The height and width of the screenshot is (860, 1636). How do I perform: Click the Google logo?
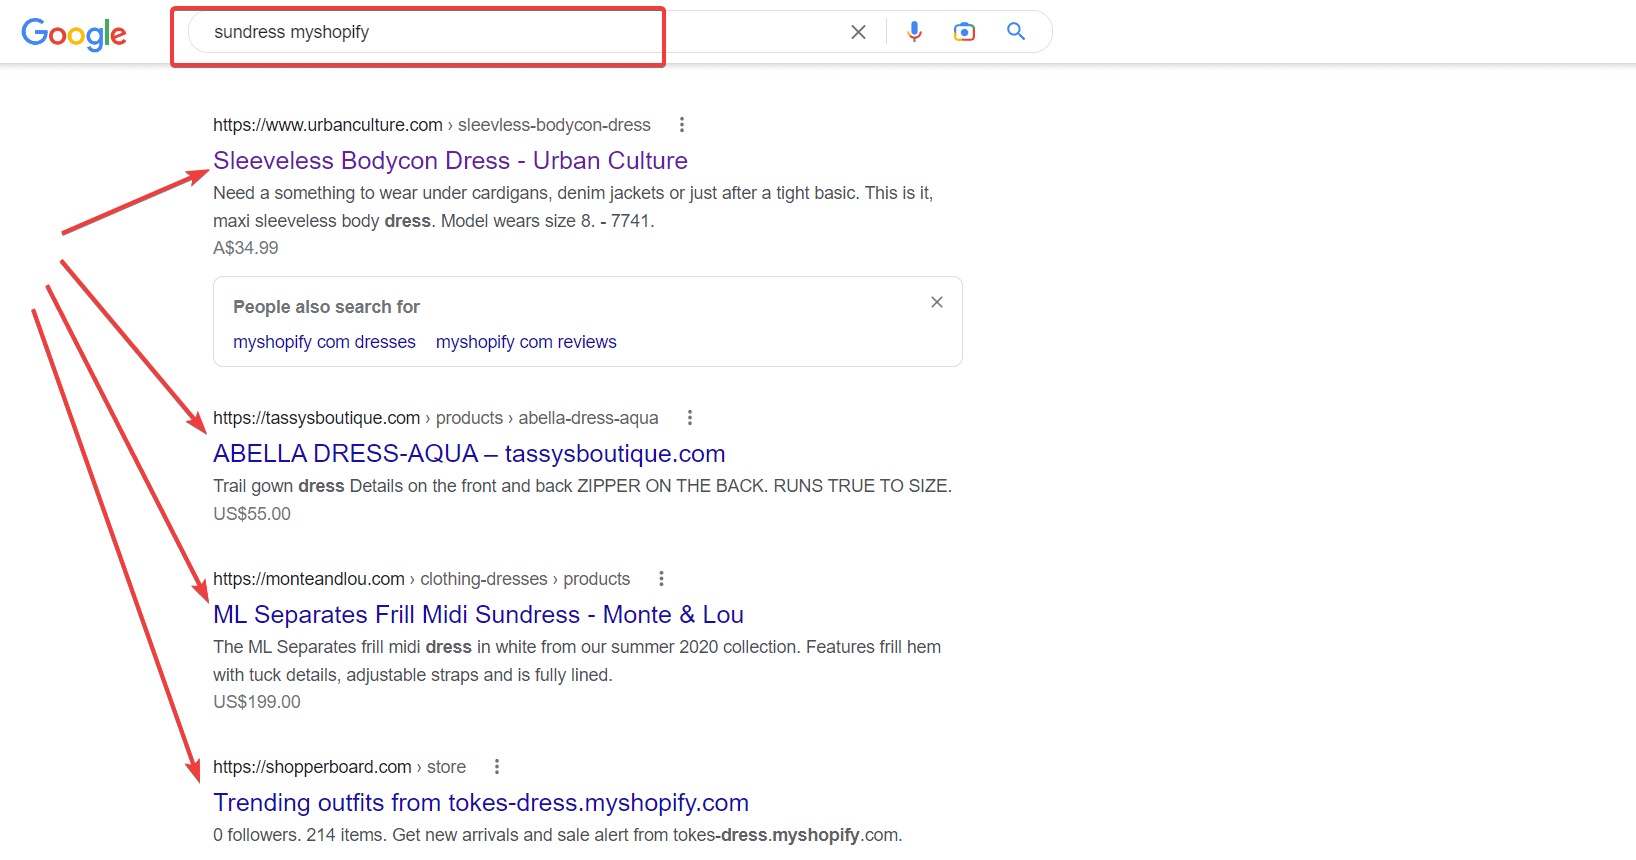tap(74, 33)
